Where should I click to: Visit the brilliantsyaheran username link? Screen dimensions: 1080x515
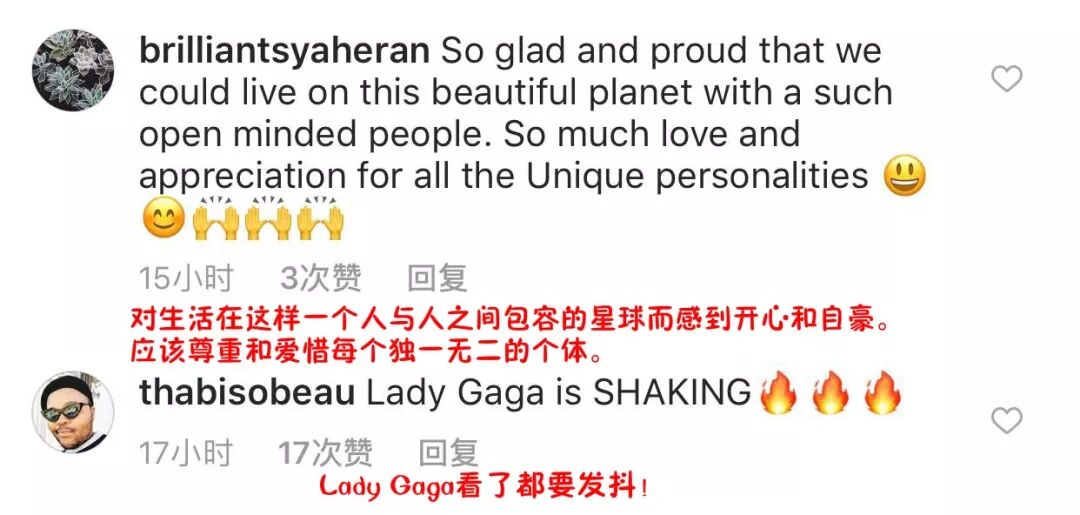click(x=284, y=52)
